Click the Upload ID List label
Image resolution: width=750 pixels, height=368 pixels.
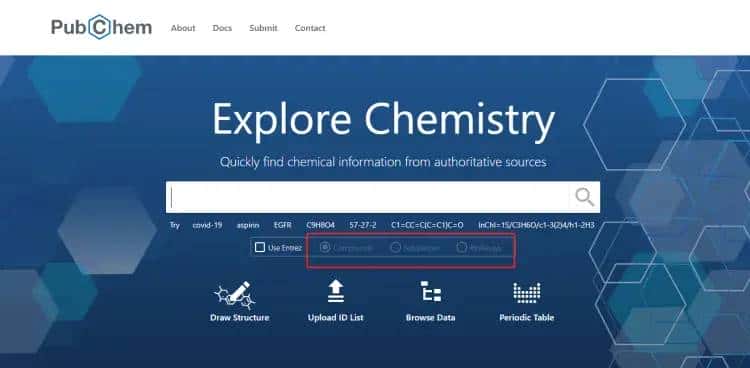click(x=336, y=317)
